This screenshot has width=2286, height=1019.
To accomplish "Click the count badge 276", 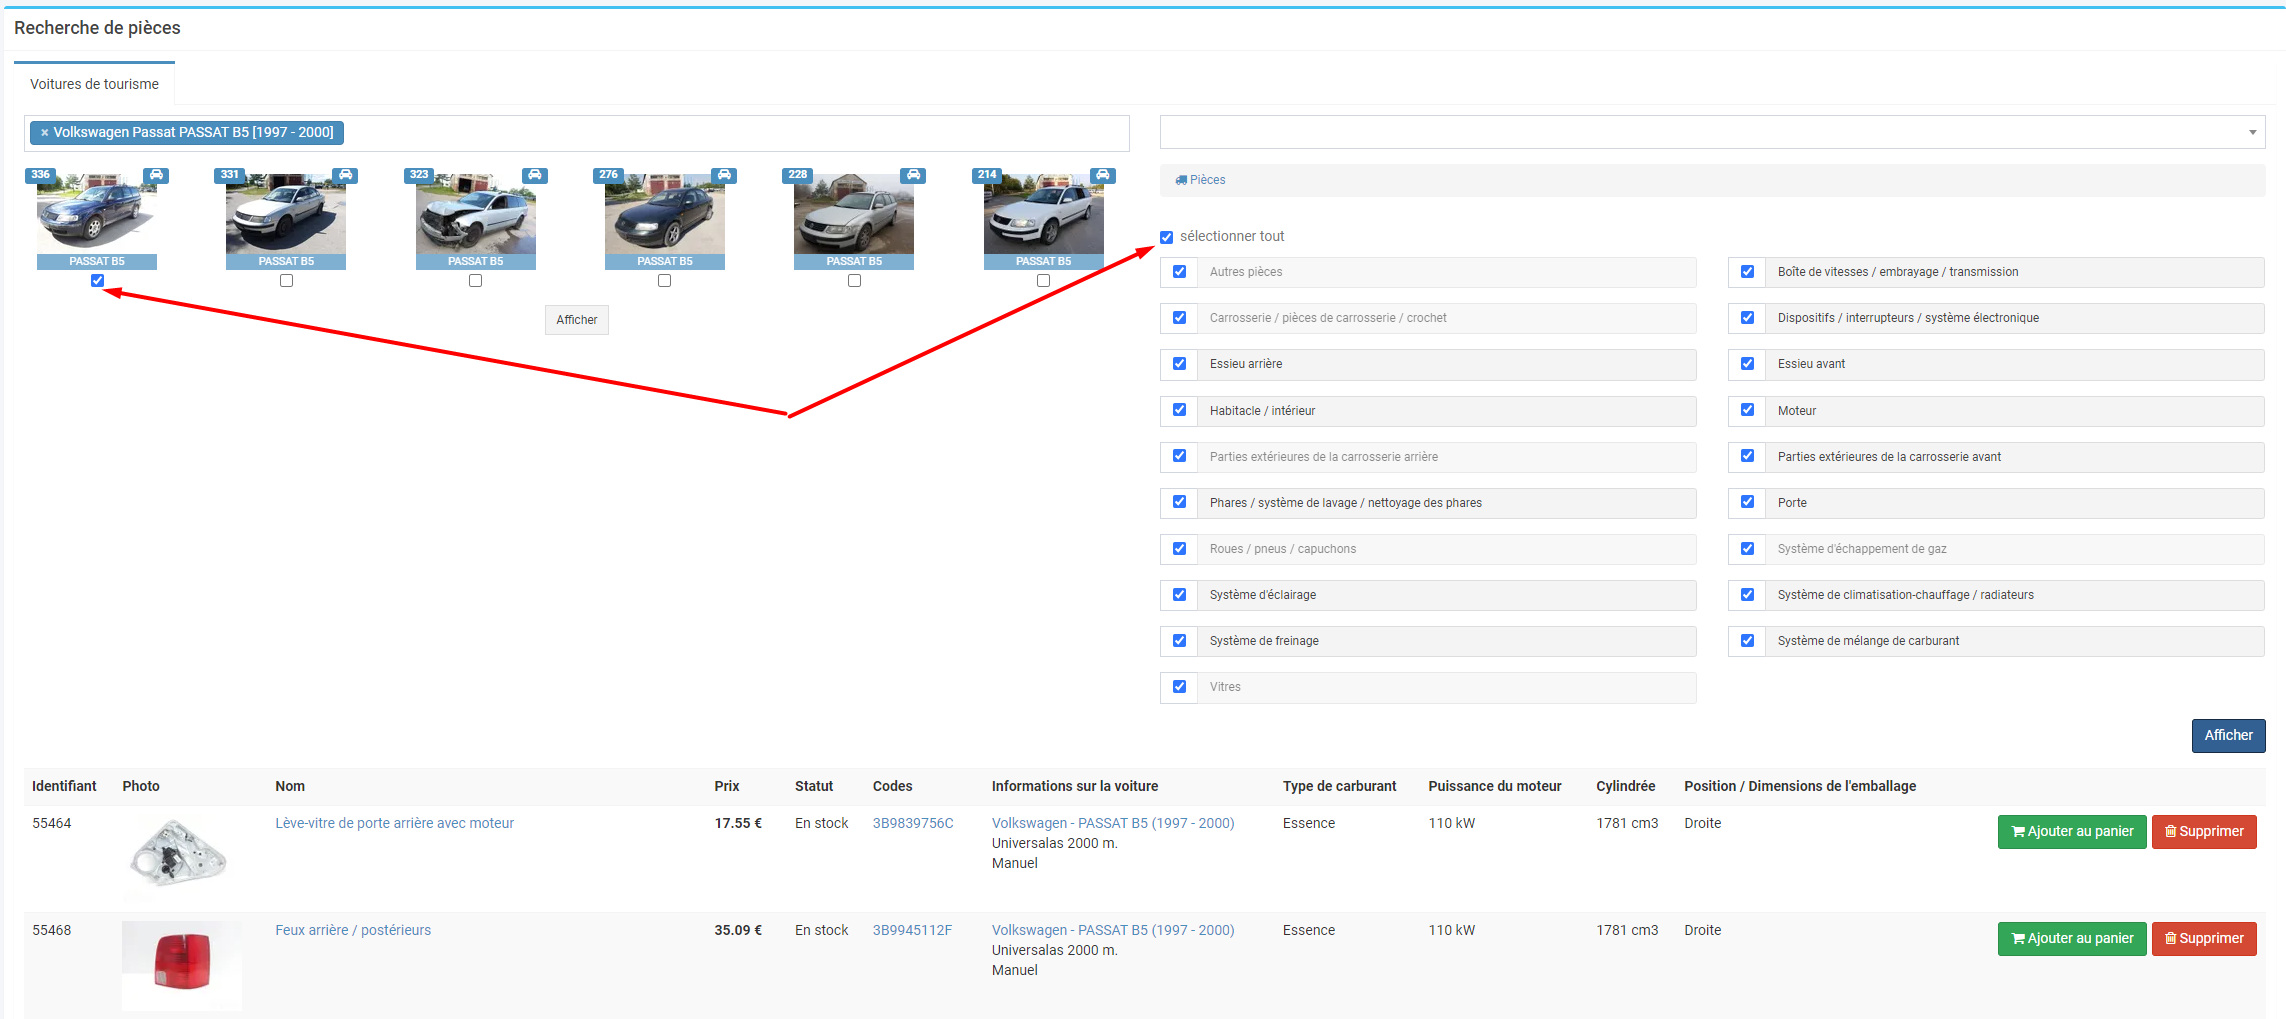I will (x=608, y=174).
